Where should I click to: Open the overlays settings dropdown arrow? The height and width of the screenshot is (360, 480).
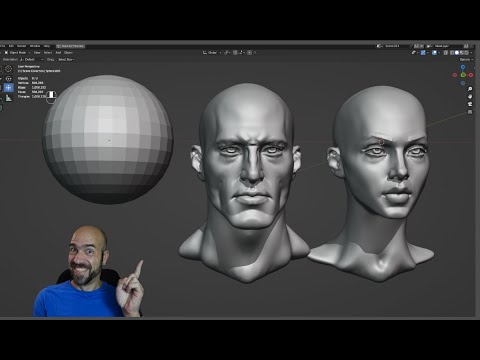point(439,53)
